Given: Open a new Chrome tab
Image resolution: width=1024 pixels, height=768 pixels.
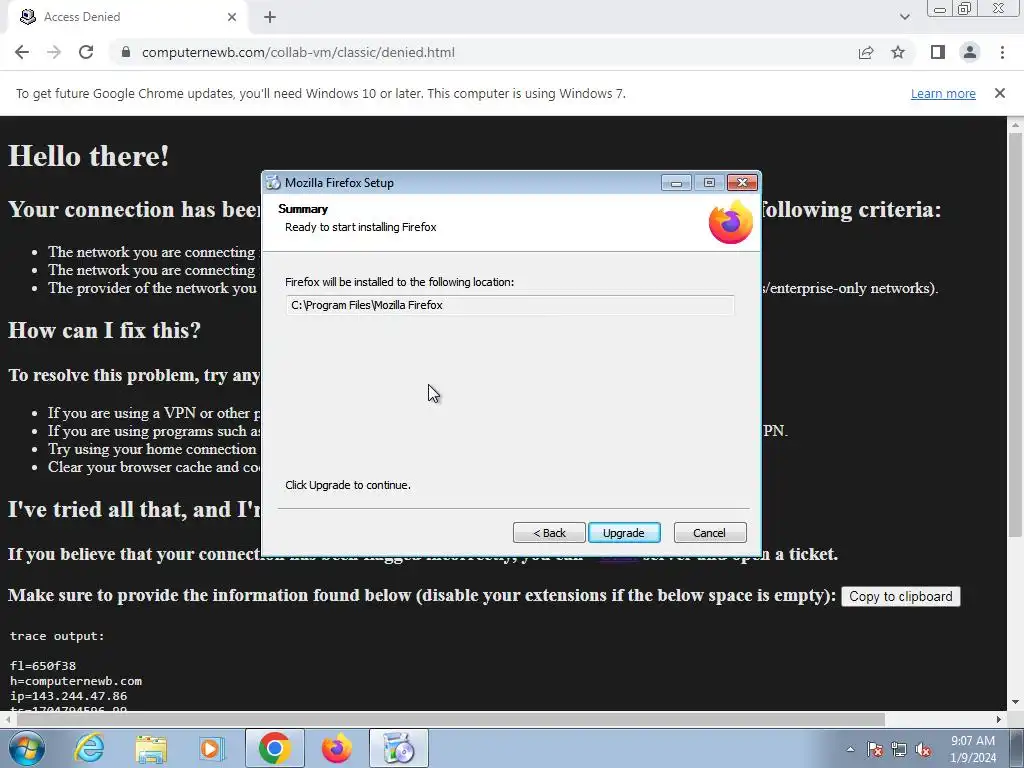Looking at the screenshot, I should [x=270, y=17].
